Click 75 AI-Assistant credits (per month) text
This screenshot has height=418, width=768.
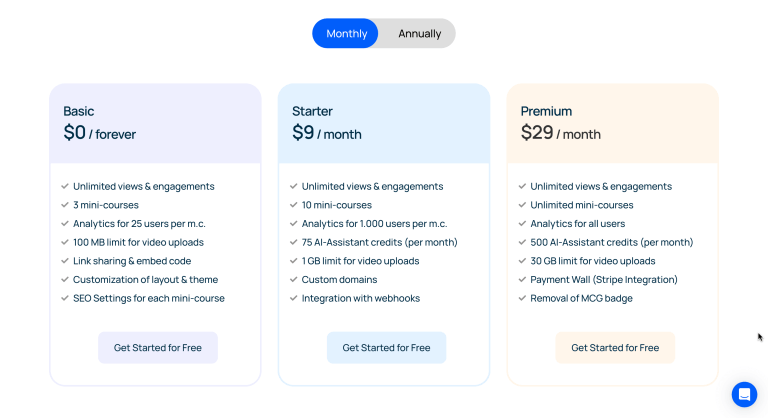[x=379, y=242]
